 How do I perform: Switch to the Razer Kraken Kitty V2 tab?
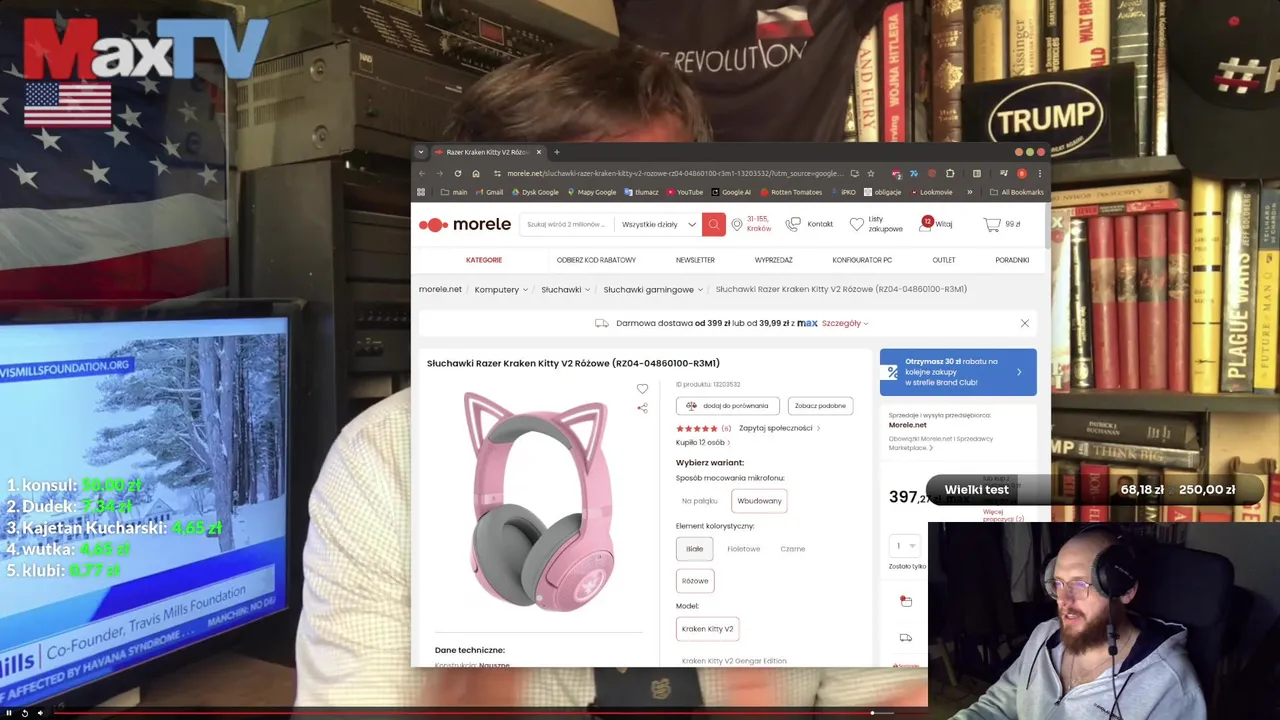tap(486, 152)
